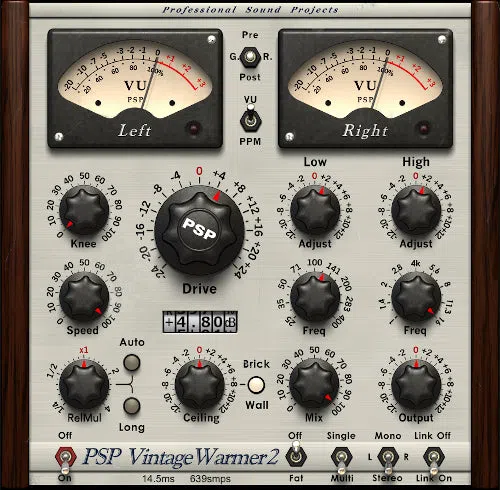Image resolution: width=500 pixels, height=490 pixels.
Task: Click the 4k mark on High Freq scale
Action: 415,264
